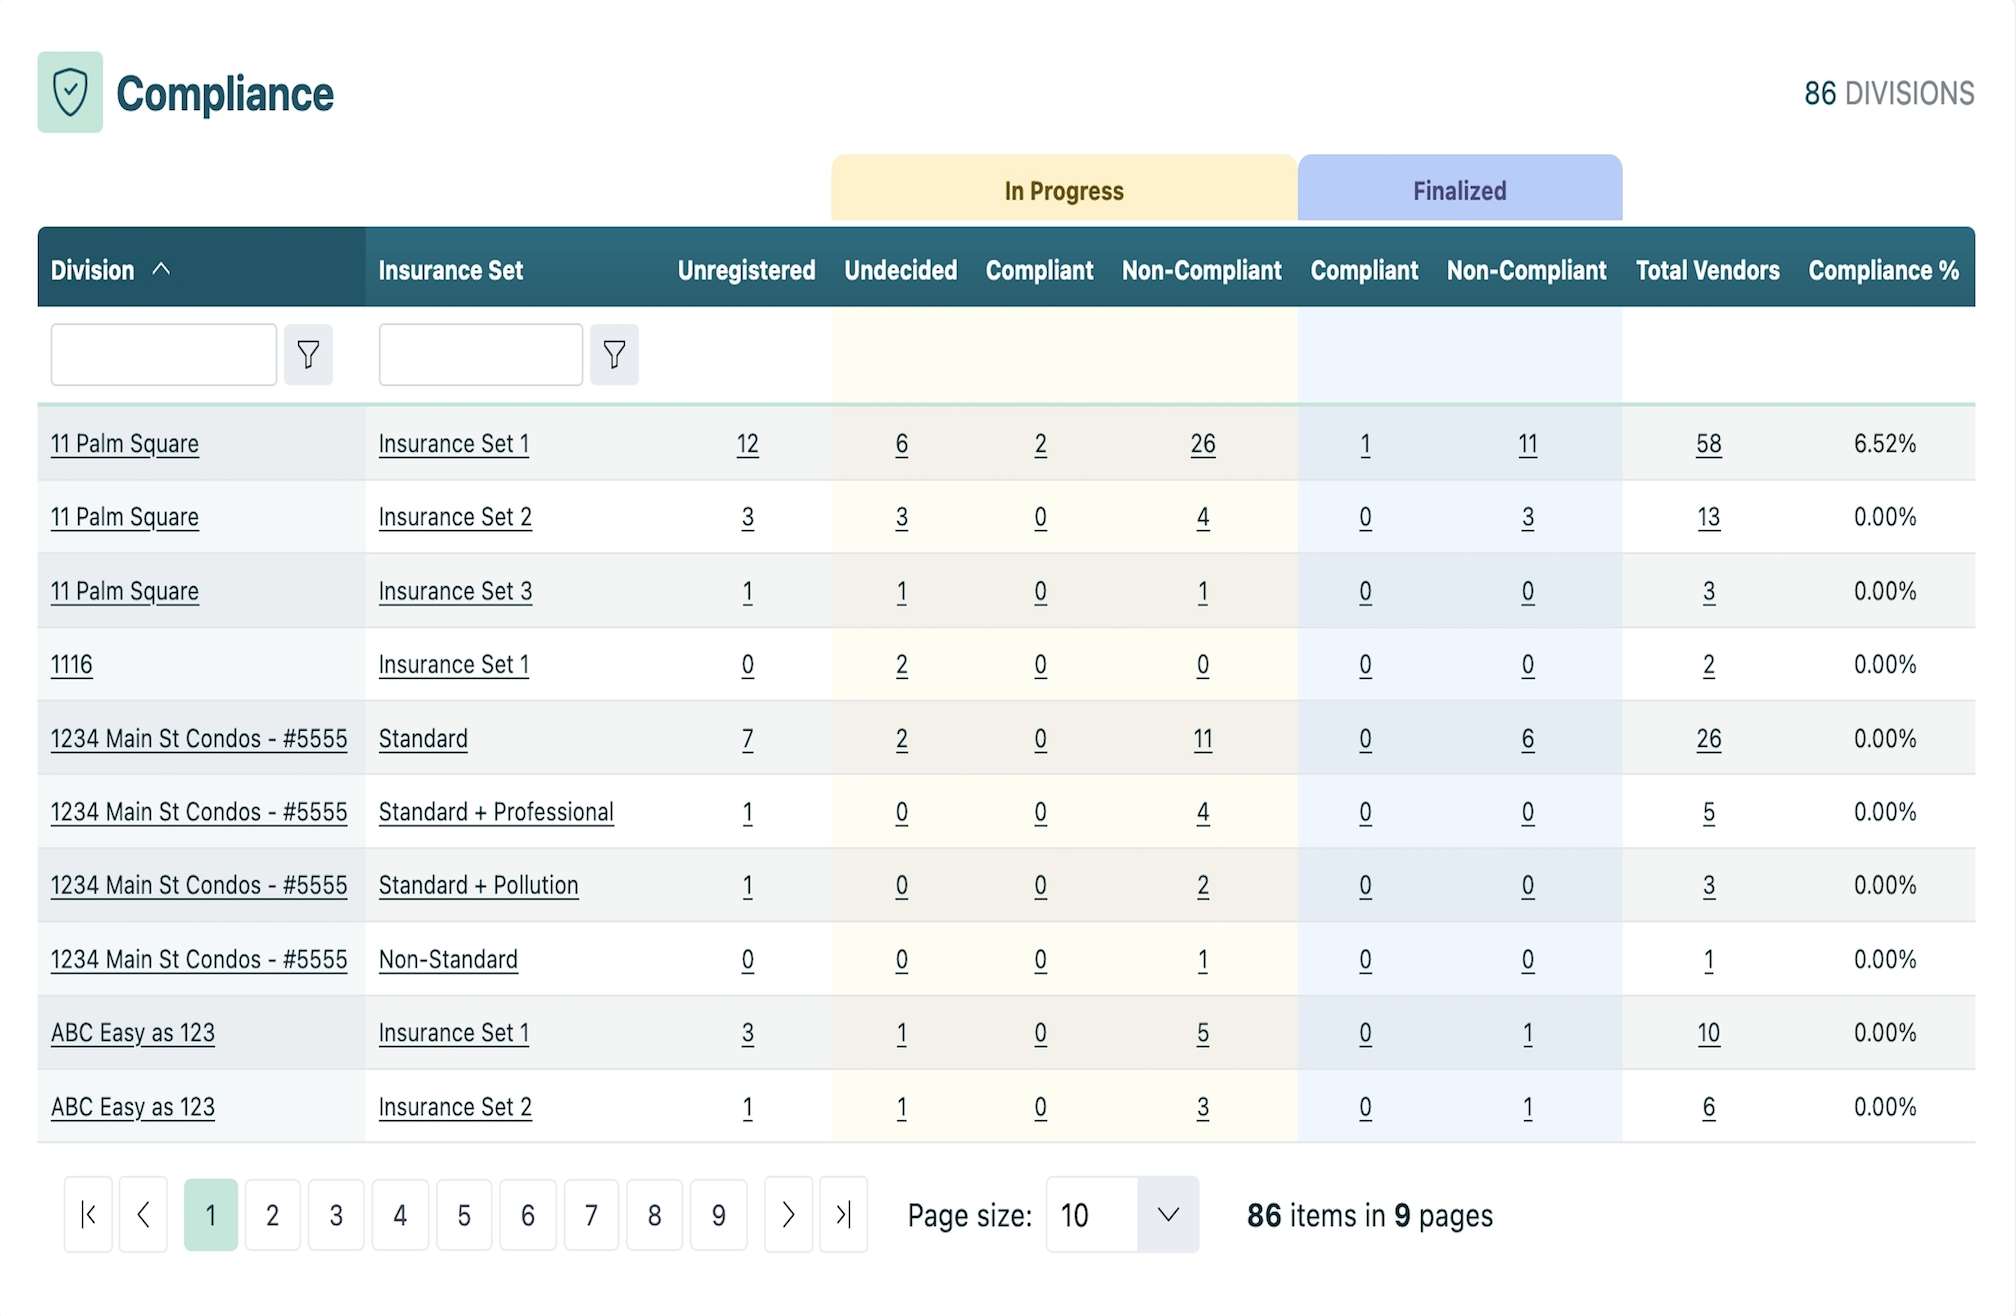
Task: Open the 58 total vendors list
Action: (1708, 444)
